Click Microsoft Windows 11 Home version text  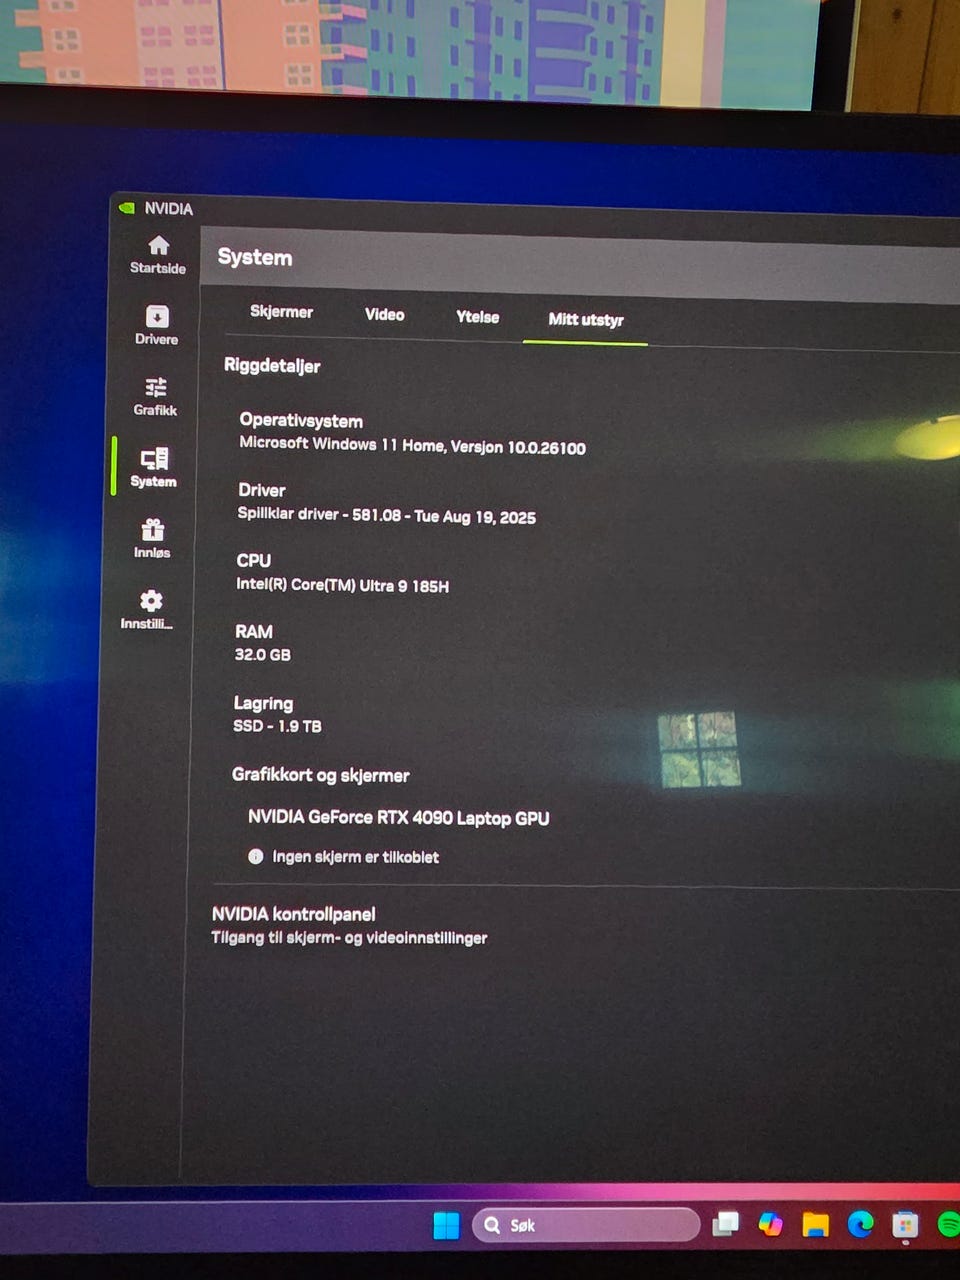[412, 445]
